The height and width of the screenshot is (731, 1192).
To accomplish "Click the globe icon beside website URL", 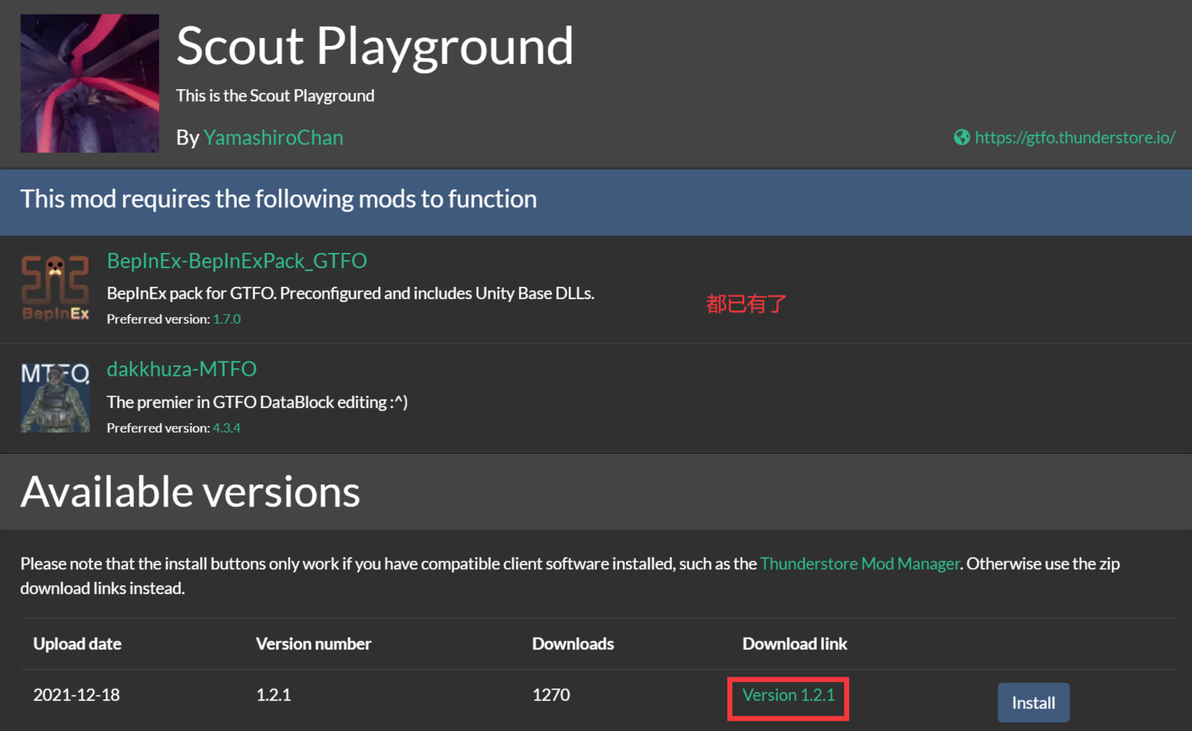I will click(x=961, y=137).
